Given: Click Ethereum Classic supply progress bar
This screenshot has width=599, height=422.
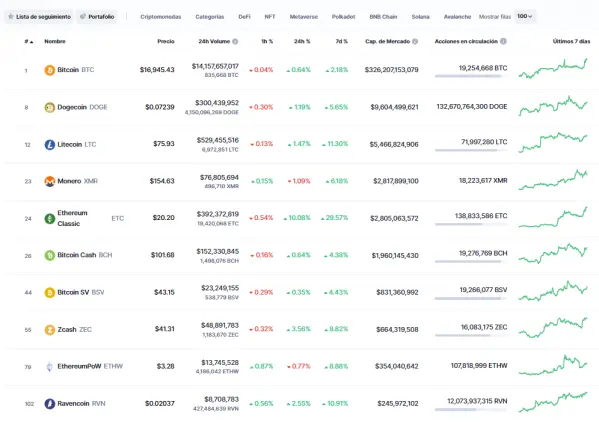Looking at the screenshot, I should [x=471, y=224].
